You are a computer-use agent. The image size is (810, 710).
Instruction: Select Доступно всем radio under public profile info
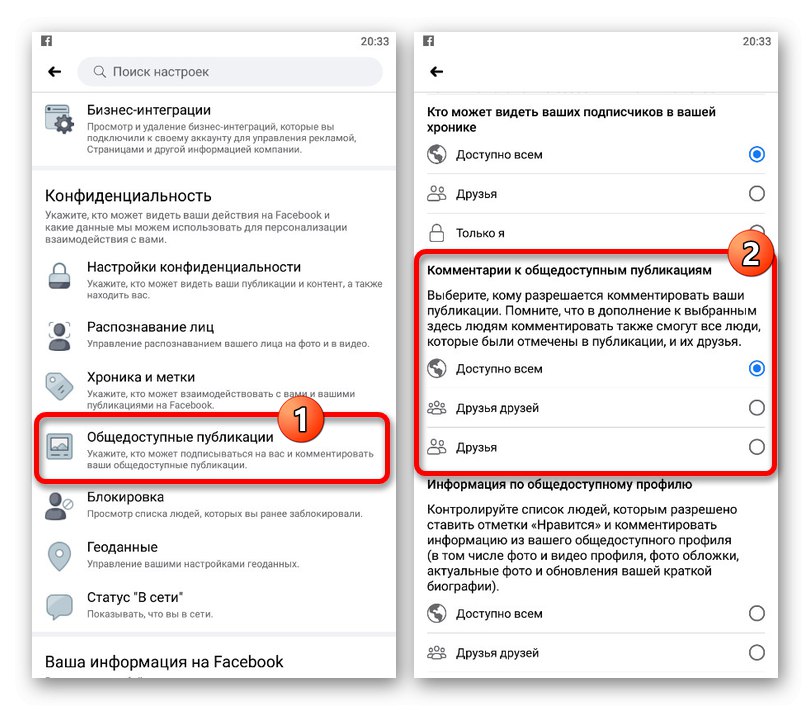(756, 613)
